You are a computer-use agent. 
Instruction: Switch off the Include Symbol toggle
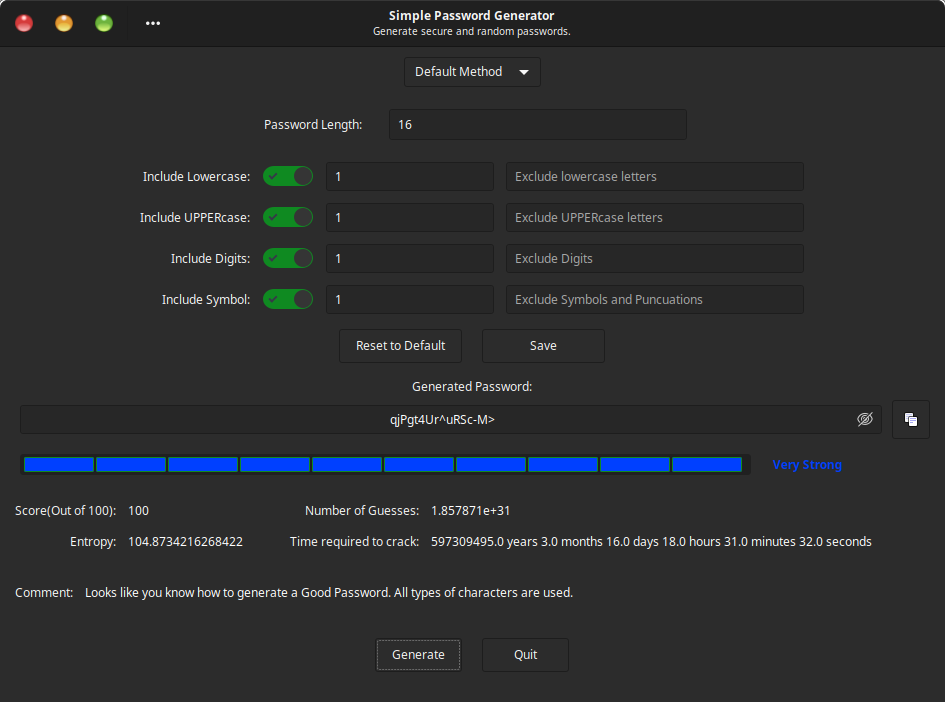coord(288,300)
